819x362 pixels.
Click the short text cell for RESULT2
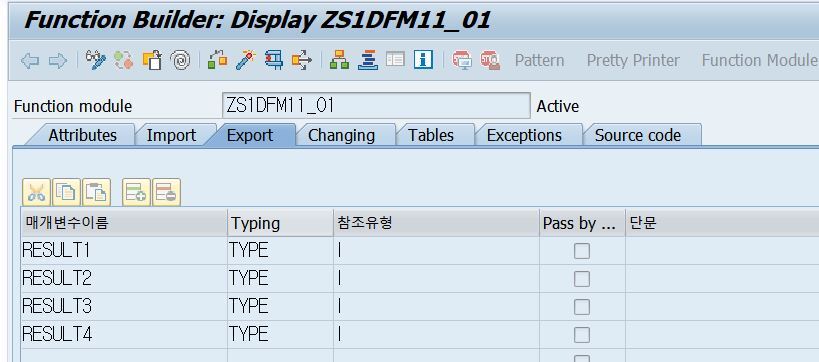[722, 278]
